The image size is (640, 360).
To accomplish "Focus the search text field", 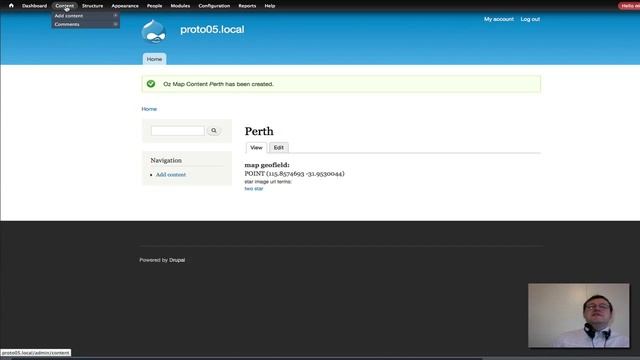I will point(178,131).
